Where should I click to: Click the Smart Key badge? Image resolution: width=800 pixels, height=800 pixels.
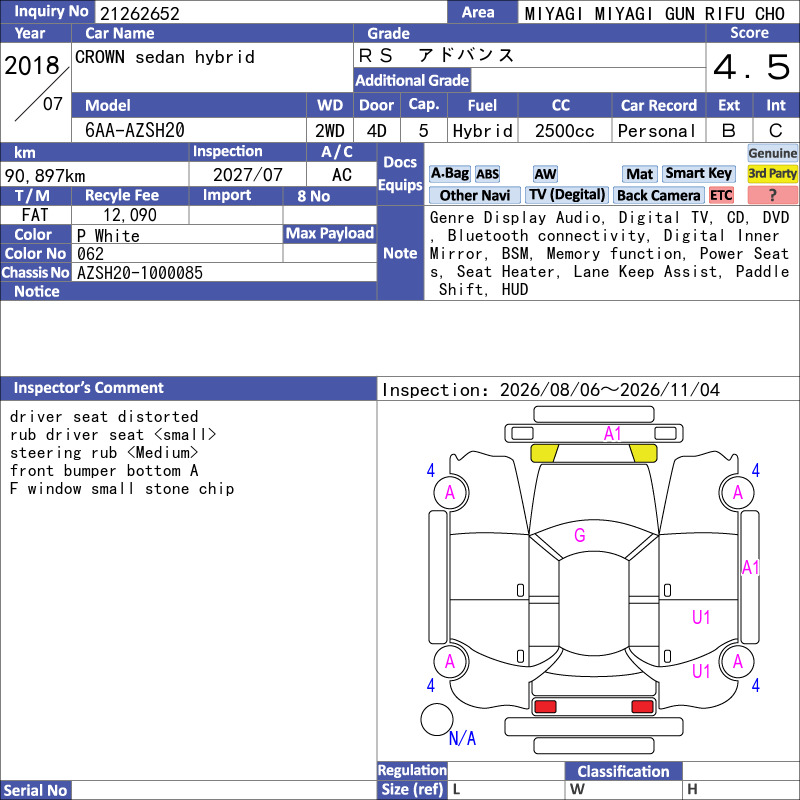click(x=698, y=174)
